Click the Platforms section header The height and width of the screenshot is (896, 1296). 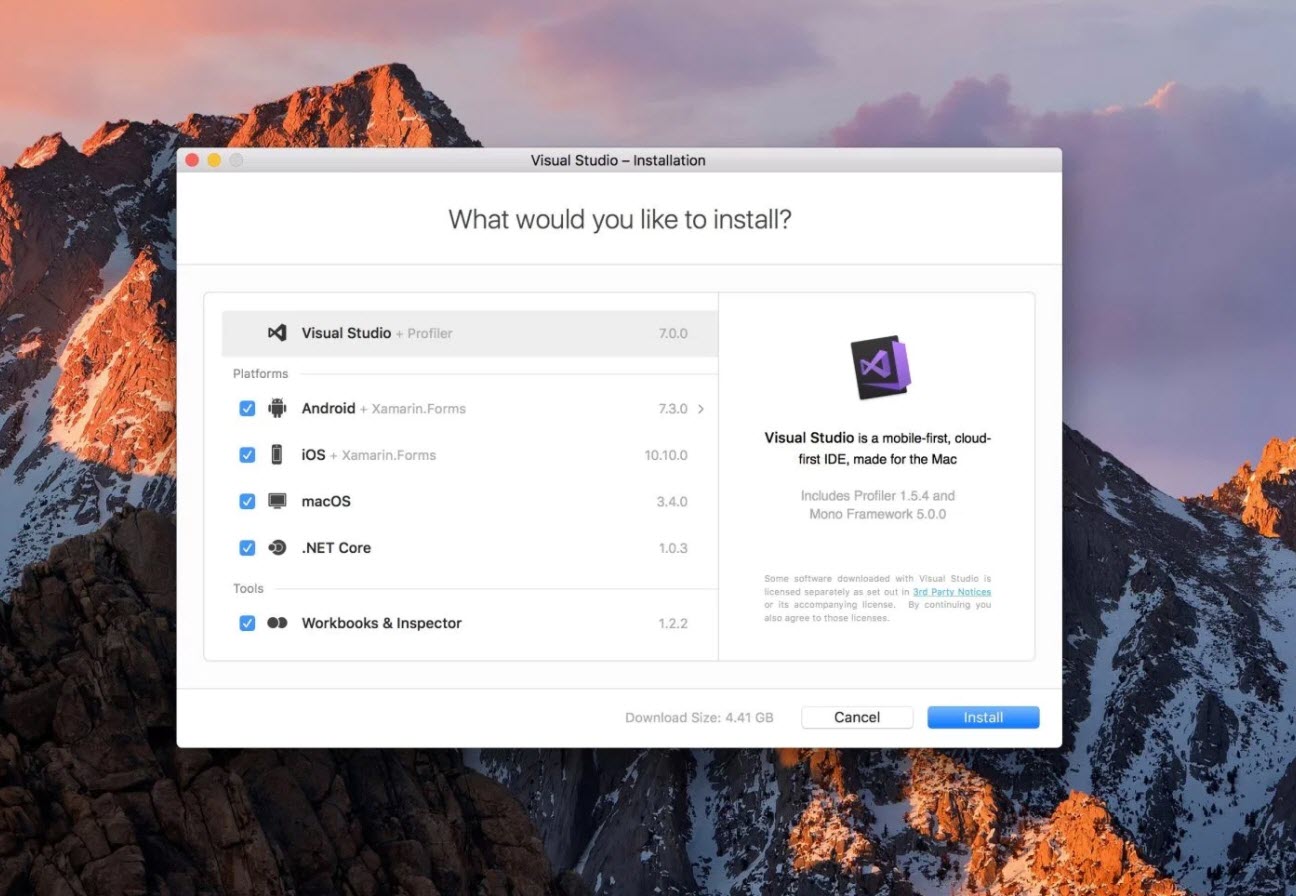click(260, 373)
